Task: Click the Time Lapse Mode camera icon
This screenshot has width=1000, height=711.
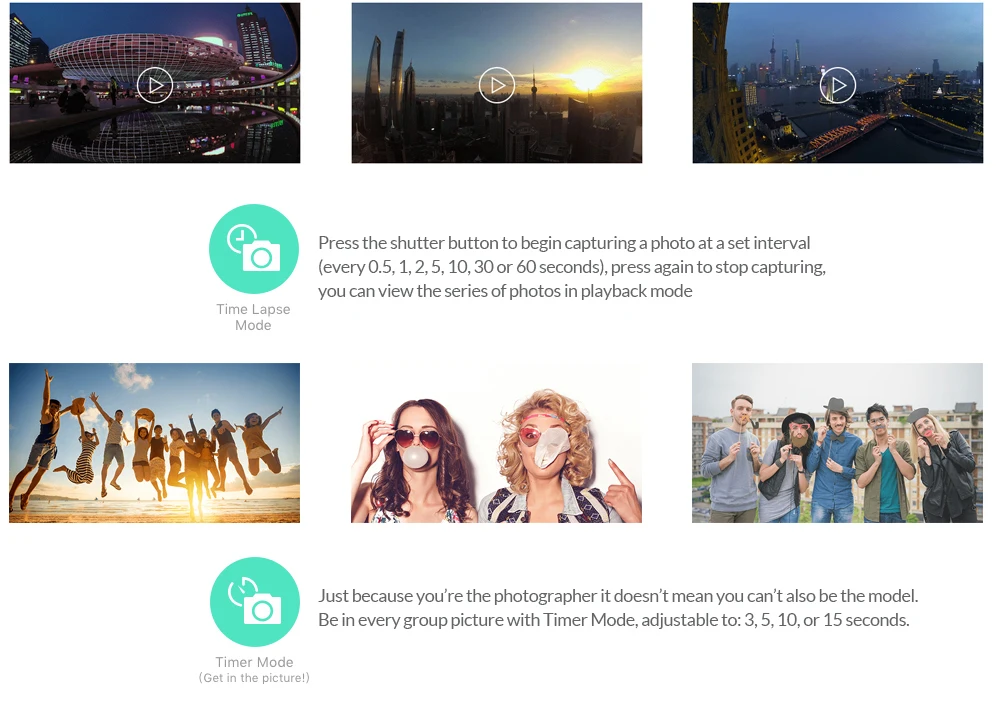Action: pyautogui.click(x=254, y=249)
